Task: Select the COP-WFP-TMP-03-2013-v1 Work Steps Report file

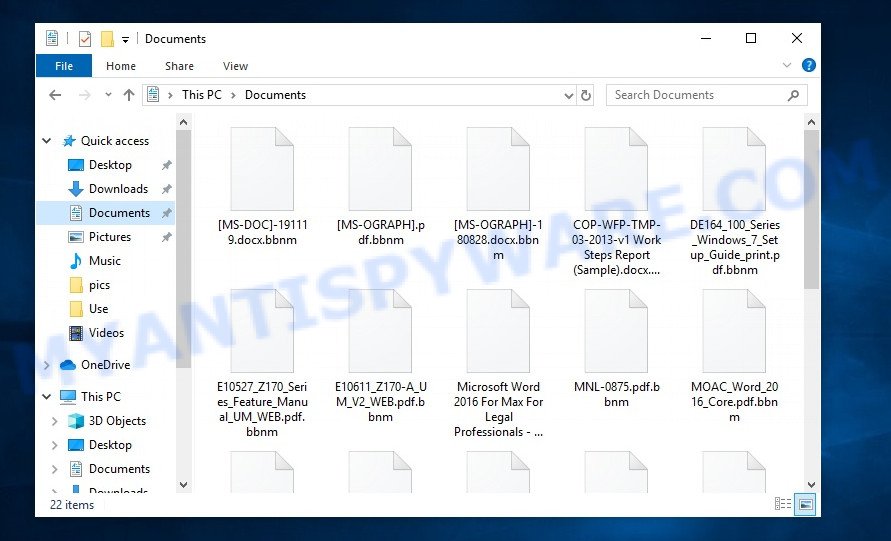Action: (x=617, y=202)
